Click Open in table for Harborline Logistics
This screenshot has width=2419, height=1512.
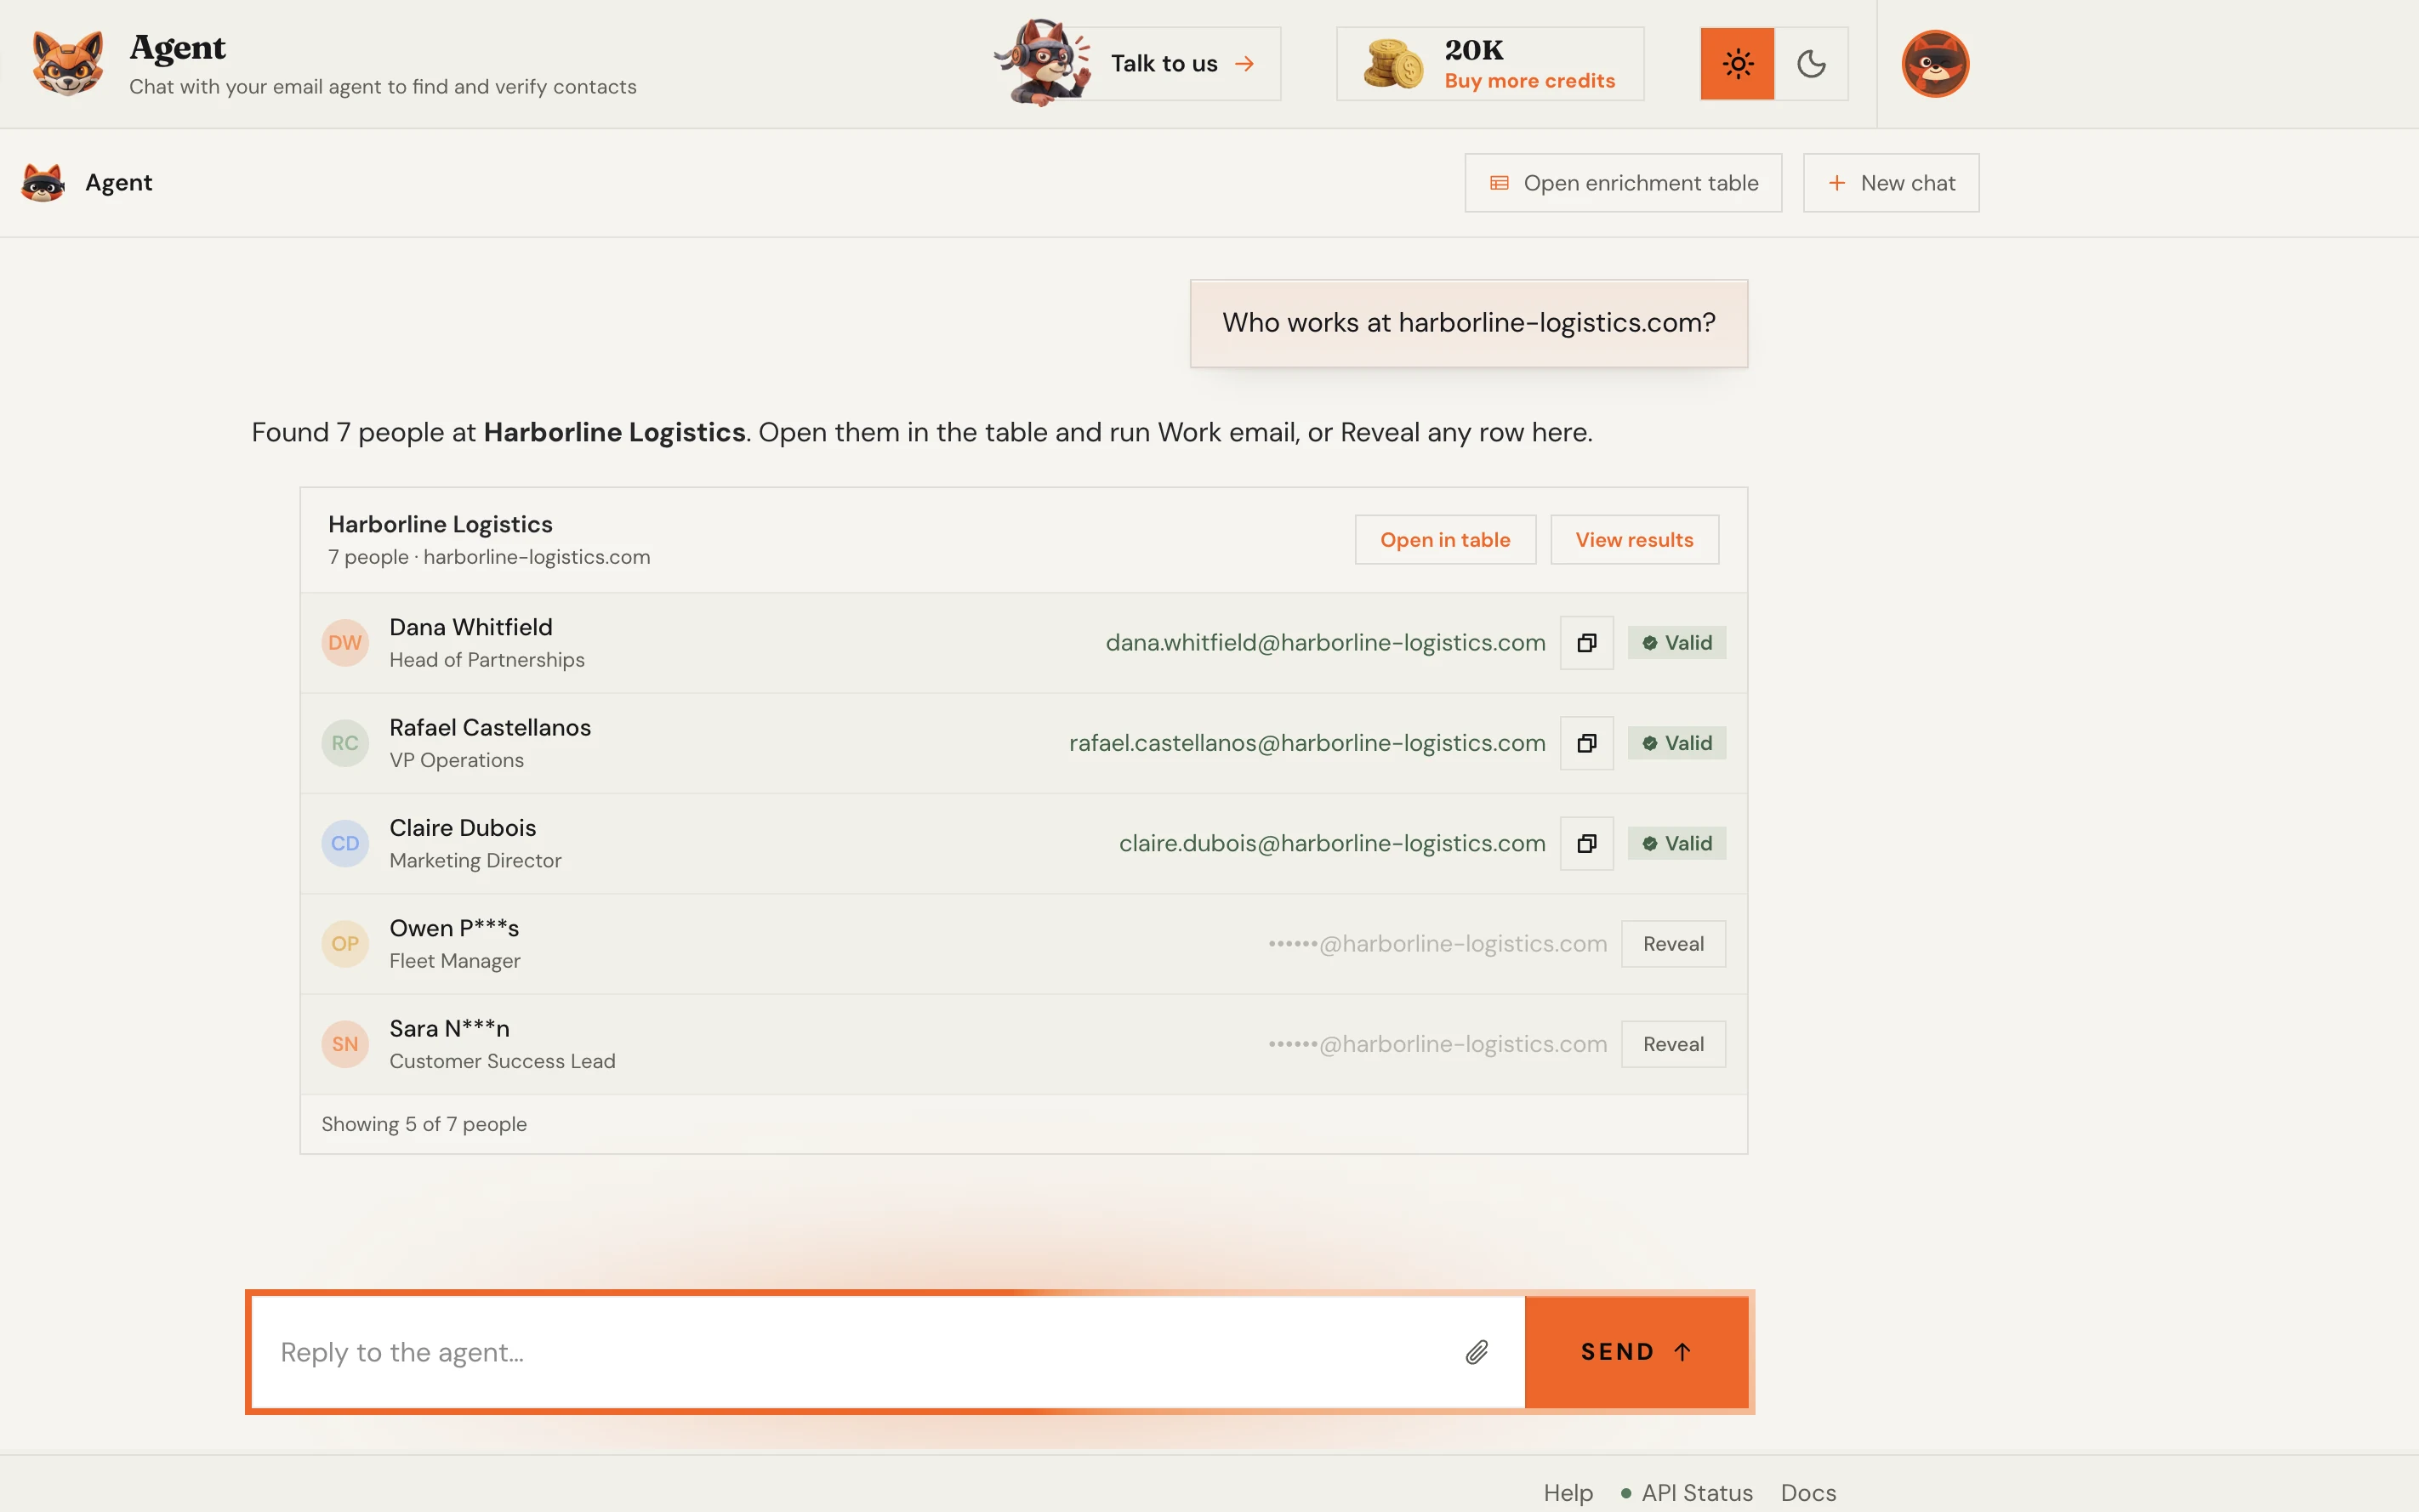[1445, 540]
